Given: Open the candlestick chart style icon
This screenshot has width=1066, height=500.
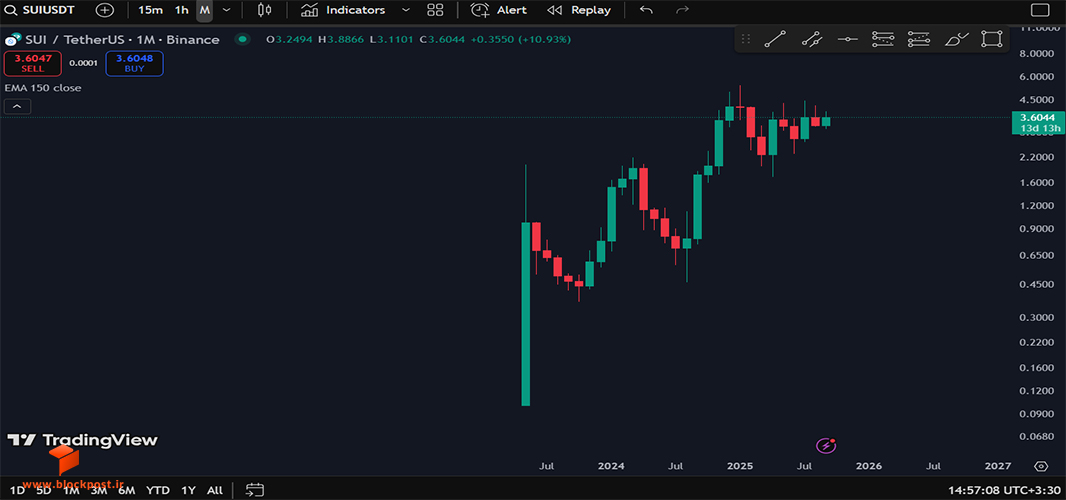Looking at the screenshot, I should [x=264, y=10].
